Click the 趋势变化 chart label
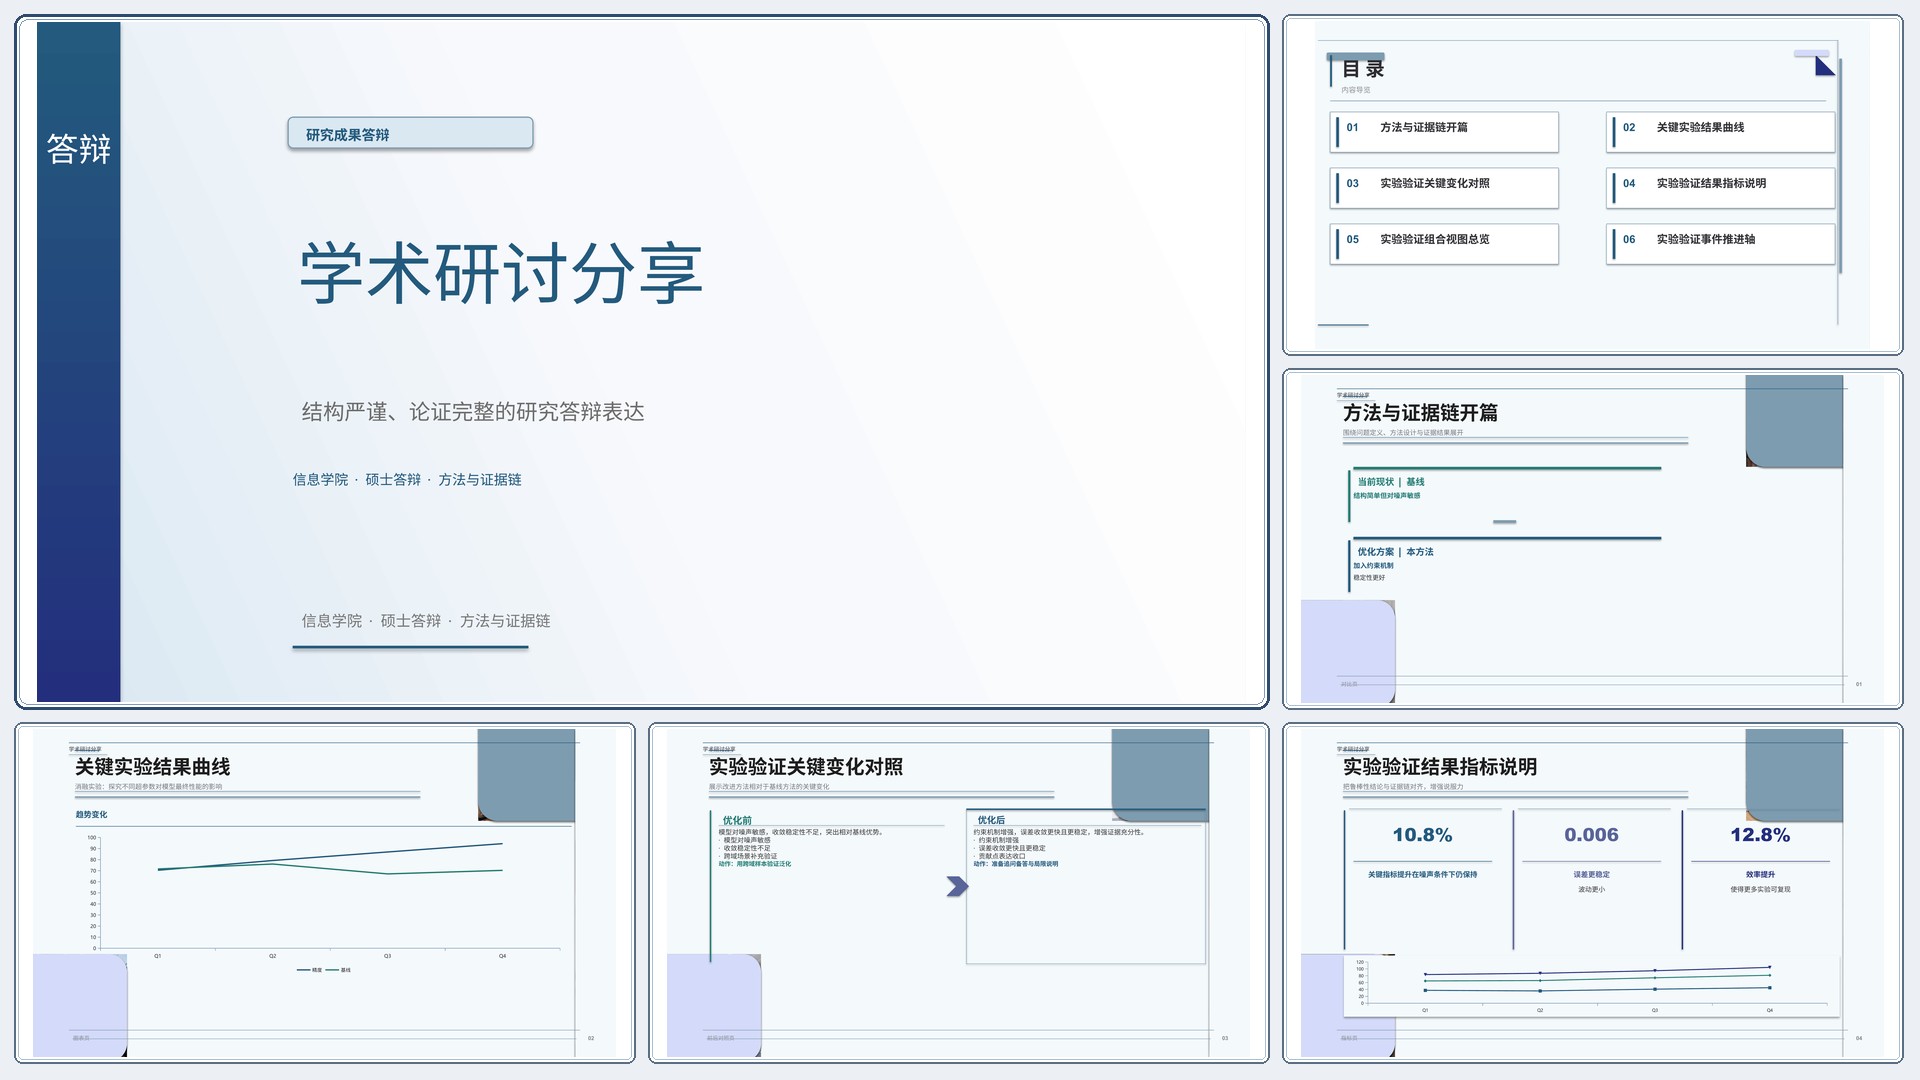 click(91, 815)
